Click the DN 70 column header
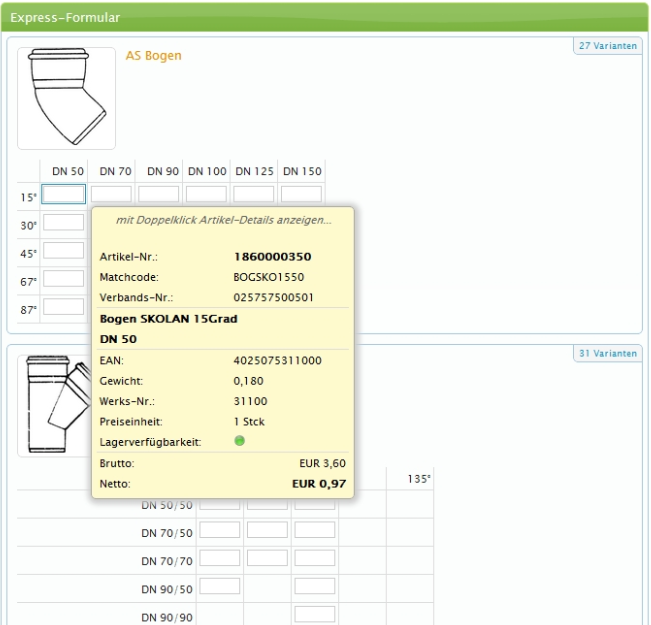 [x=115, y=171]
